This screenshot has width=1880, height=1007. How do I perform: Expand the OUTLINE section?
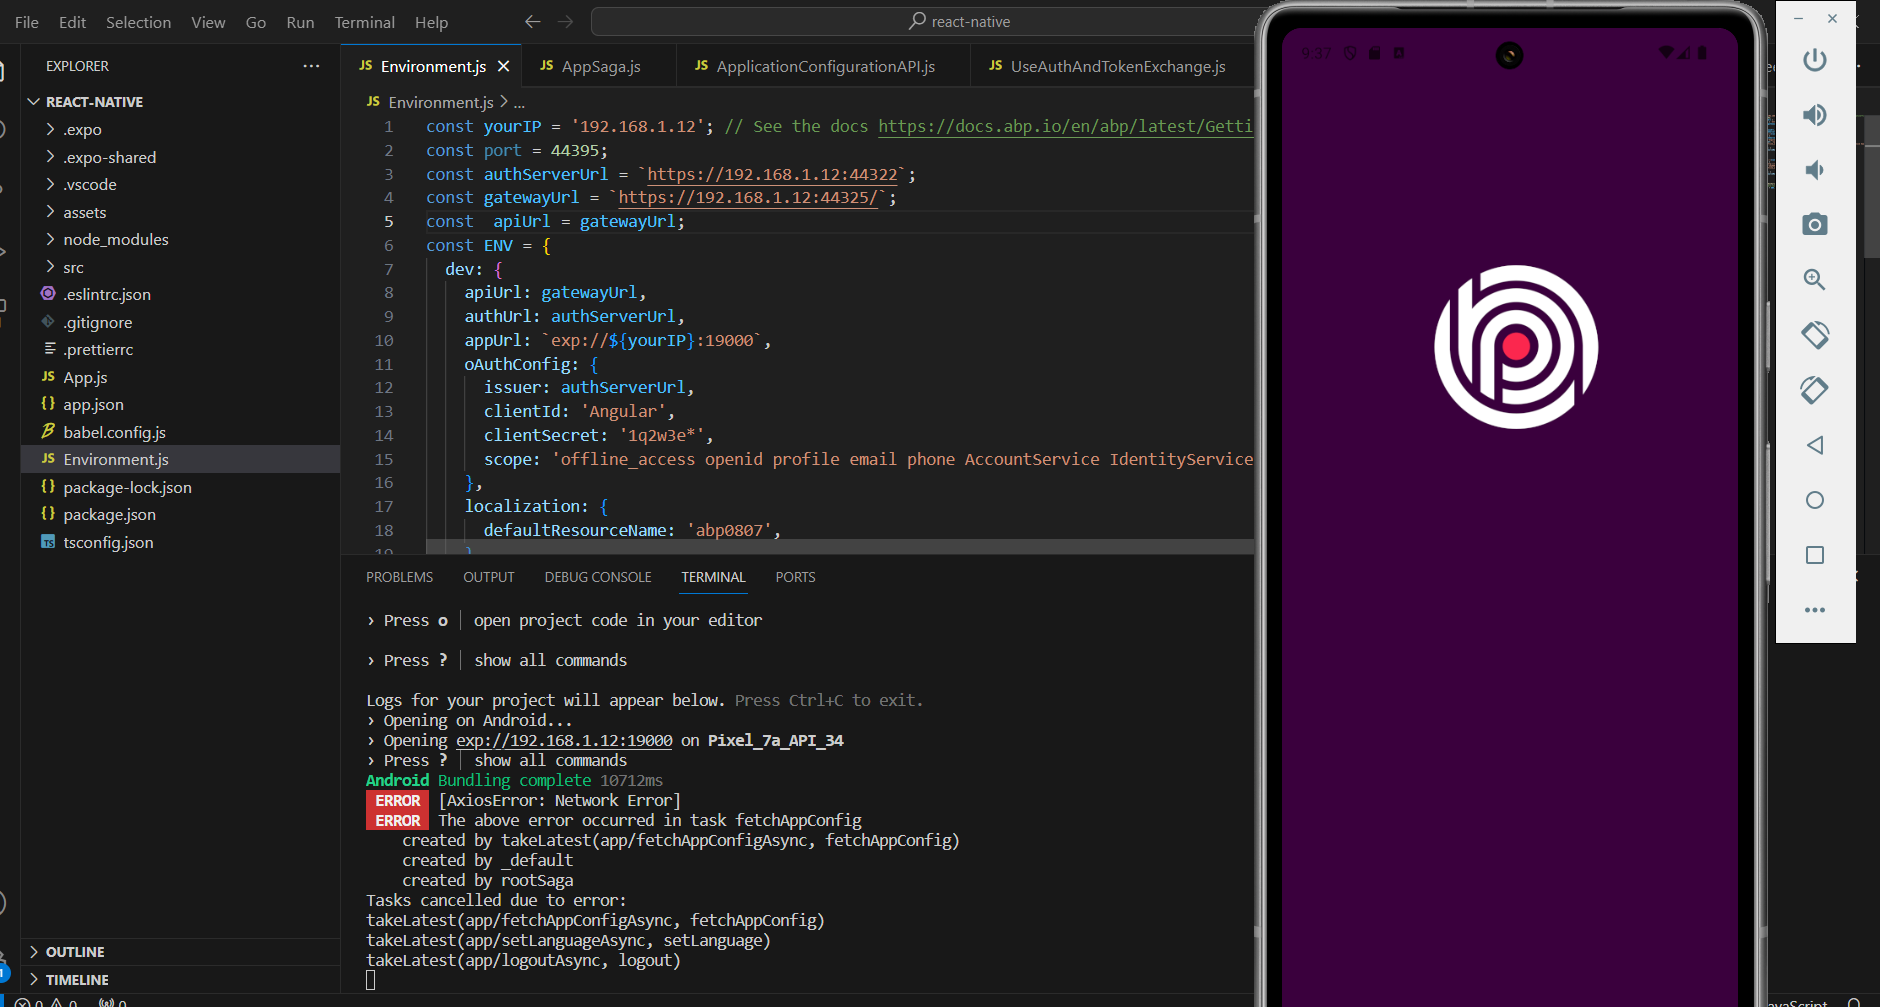pyautogui.click(x=75, y=952)
